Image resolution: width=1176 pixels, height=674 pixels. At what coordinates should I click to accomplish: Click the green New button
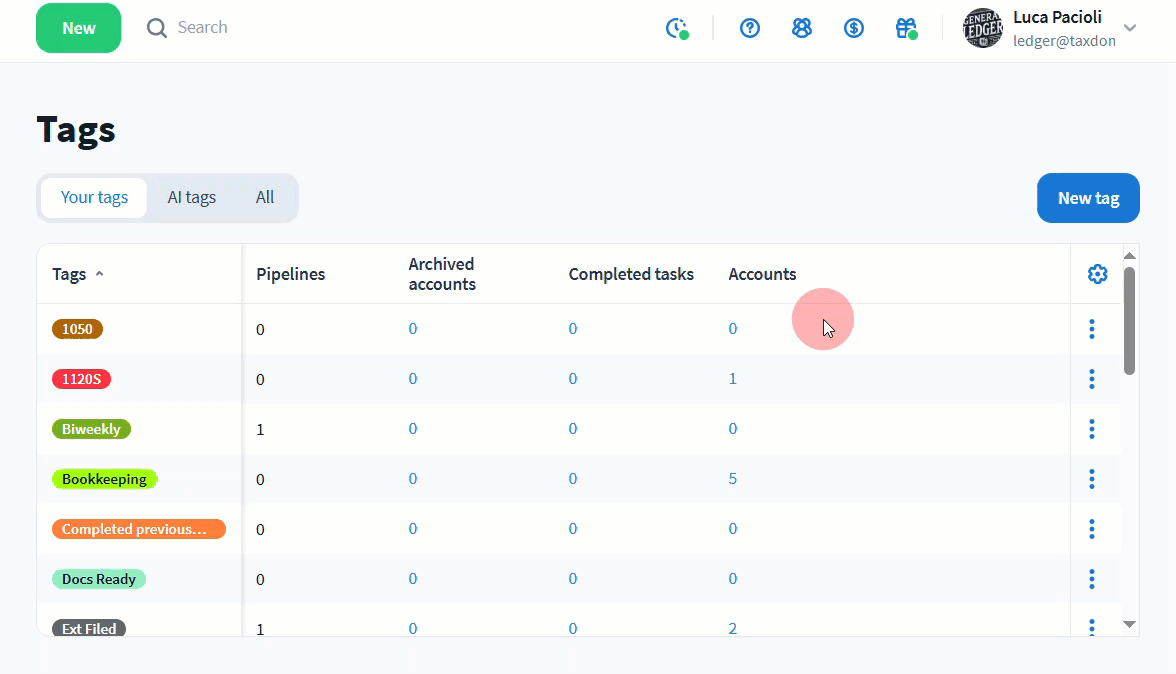(78, 28)
